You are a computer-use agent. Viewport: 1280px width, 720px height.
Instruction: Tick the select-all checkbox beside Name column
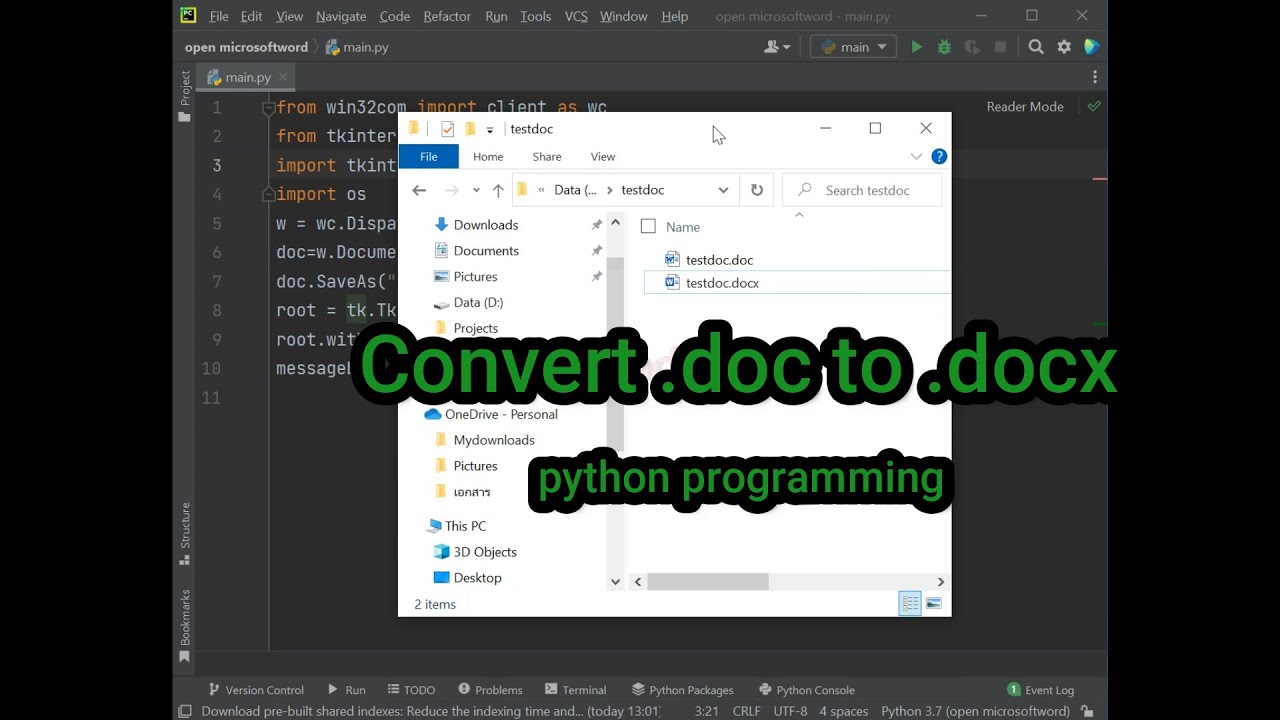pos(648,226)
